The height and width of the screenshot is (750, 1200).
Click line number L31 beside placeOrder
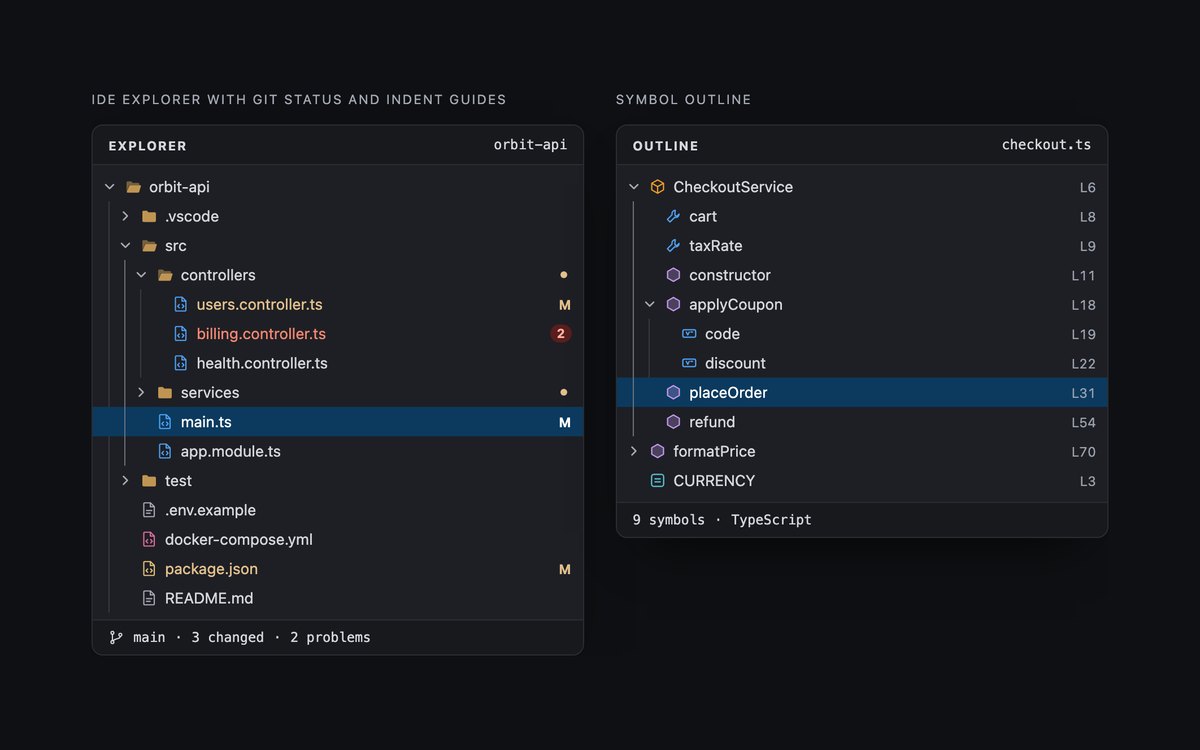pos(1084,393)
